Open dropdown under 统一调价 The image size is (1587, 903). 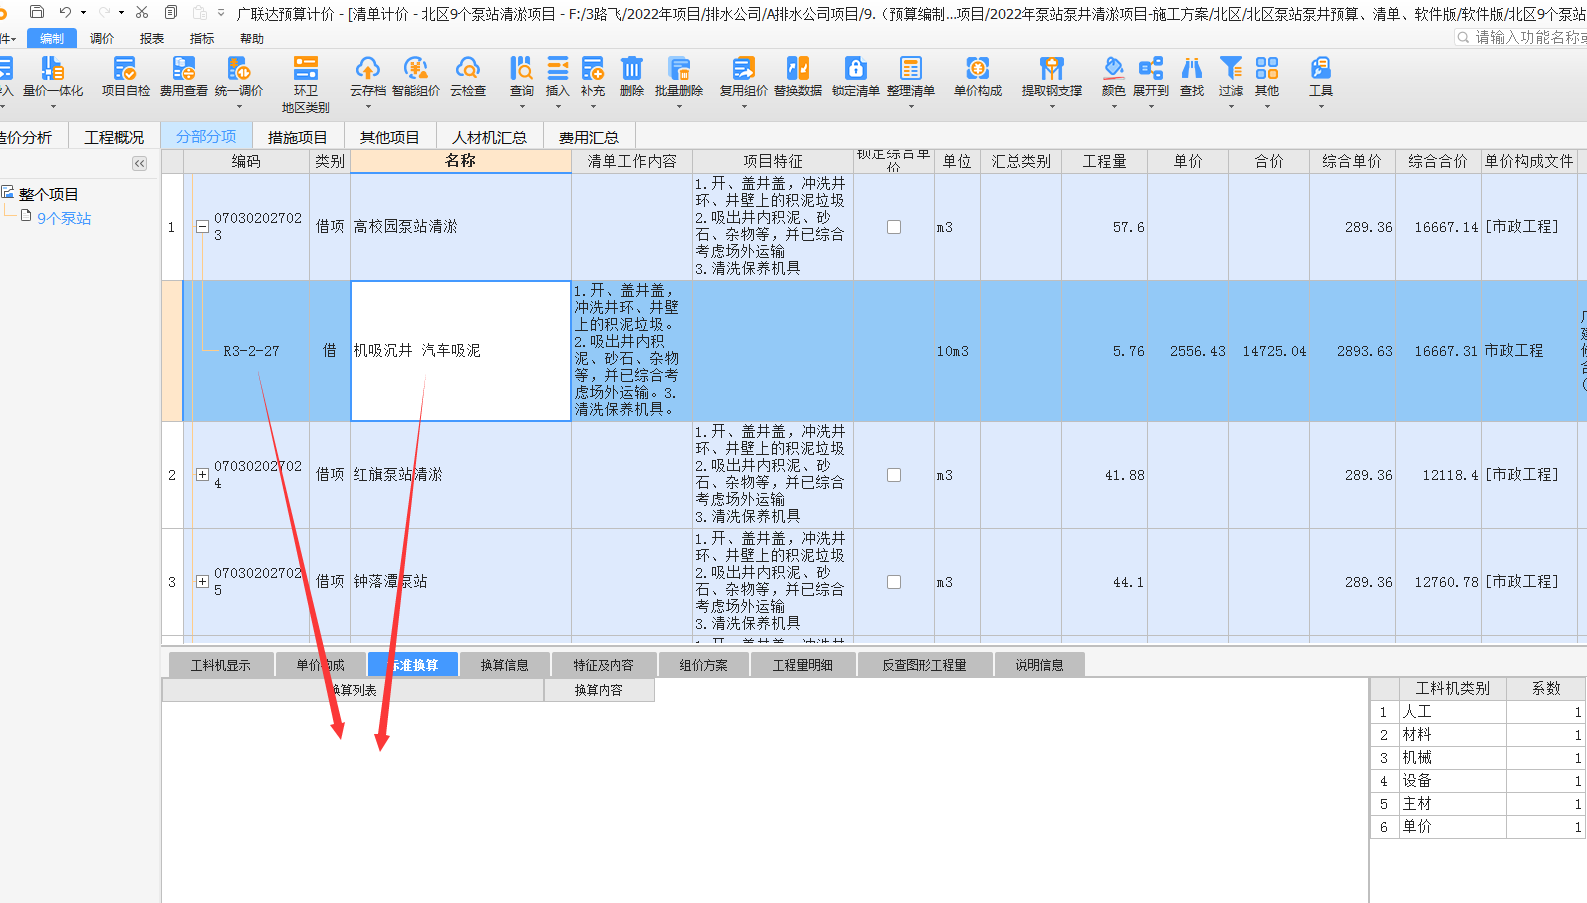[239, 106]
